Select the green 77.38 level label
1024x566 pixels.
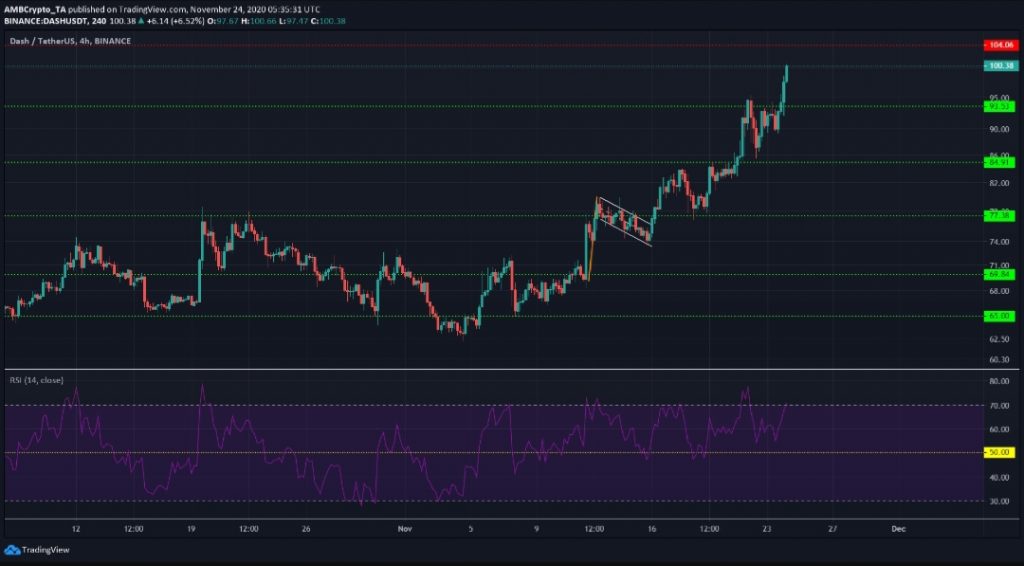[1000, 215]
